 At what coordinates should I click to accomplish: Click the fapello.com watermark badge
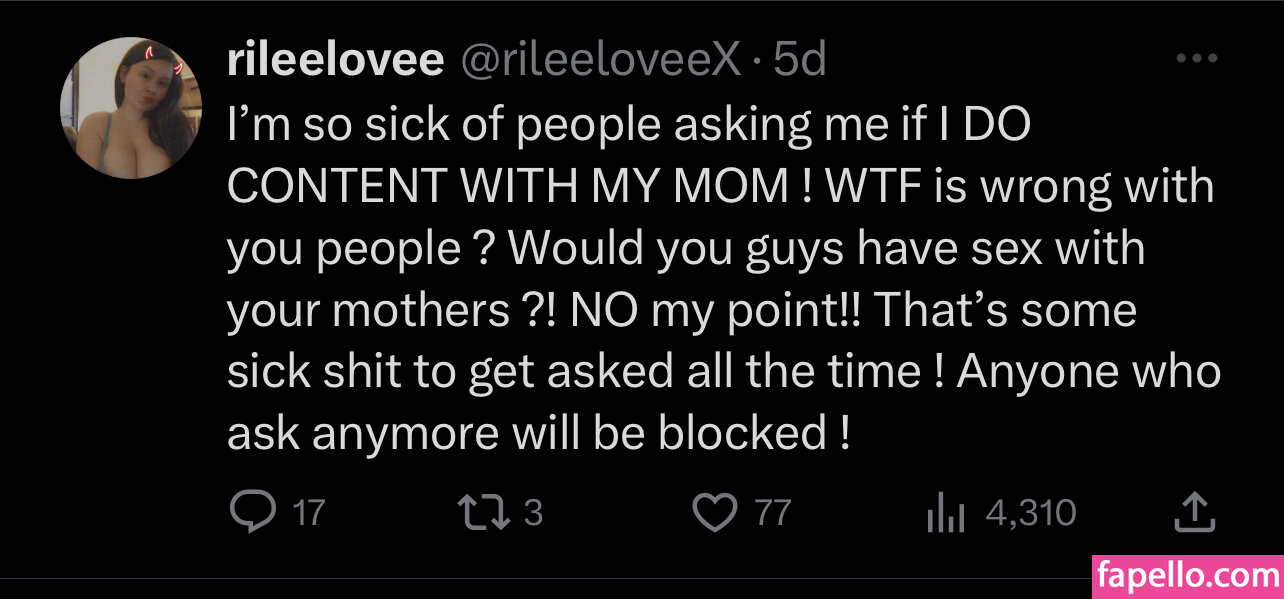[1187, 576]
